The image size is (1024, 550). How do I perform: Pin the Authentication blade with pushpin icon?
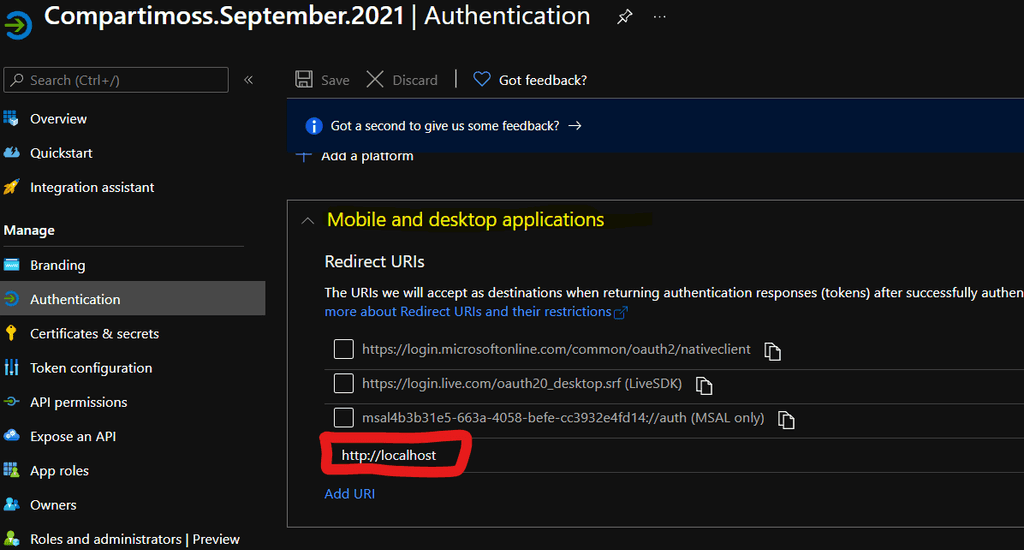coord(624,16)
